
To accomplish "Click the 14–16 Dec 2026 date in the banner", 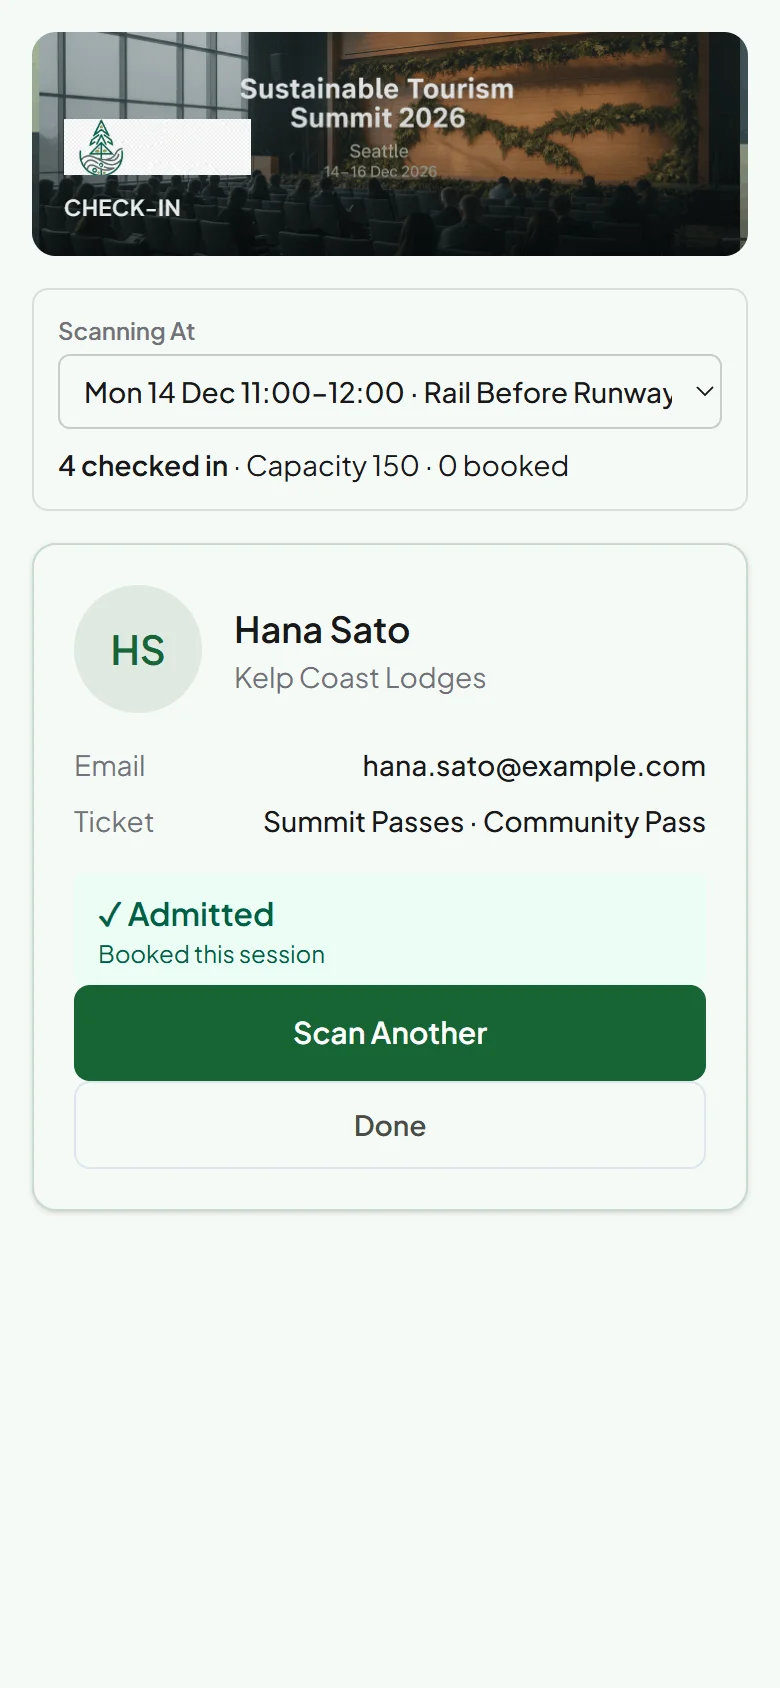I will [x=380, y=172].
